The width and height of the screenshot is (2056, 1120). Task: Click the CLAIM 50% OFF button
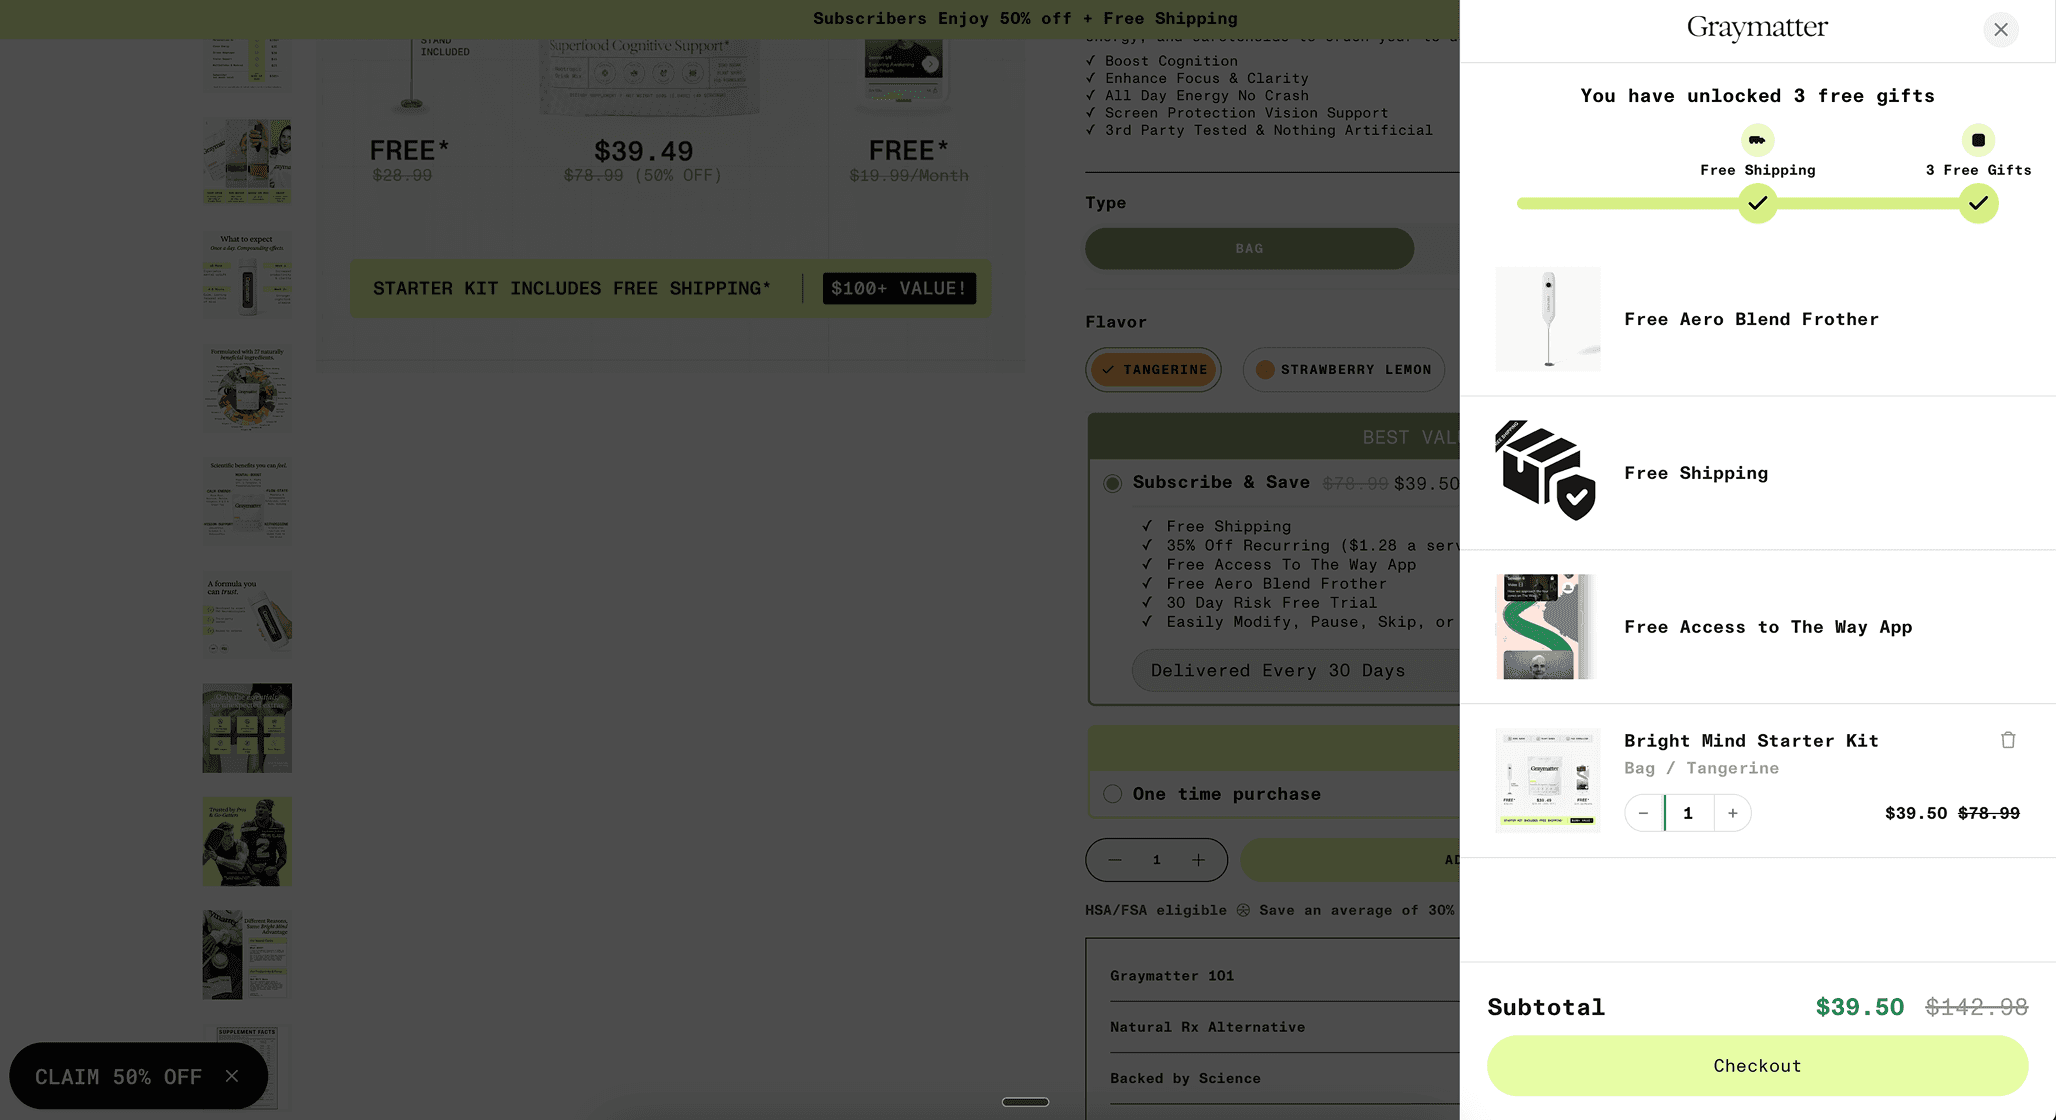click(x=118, y=1077)
